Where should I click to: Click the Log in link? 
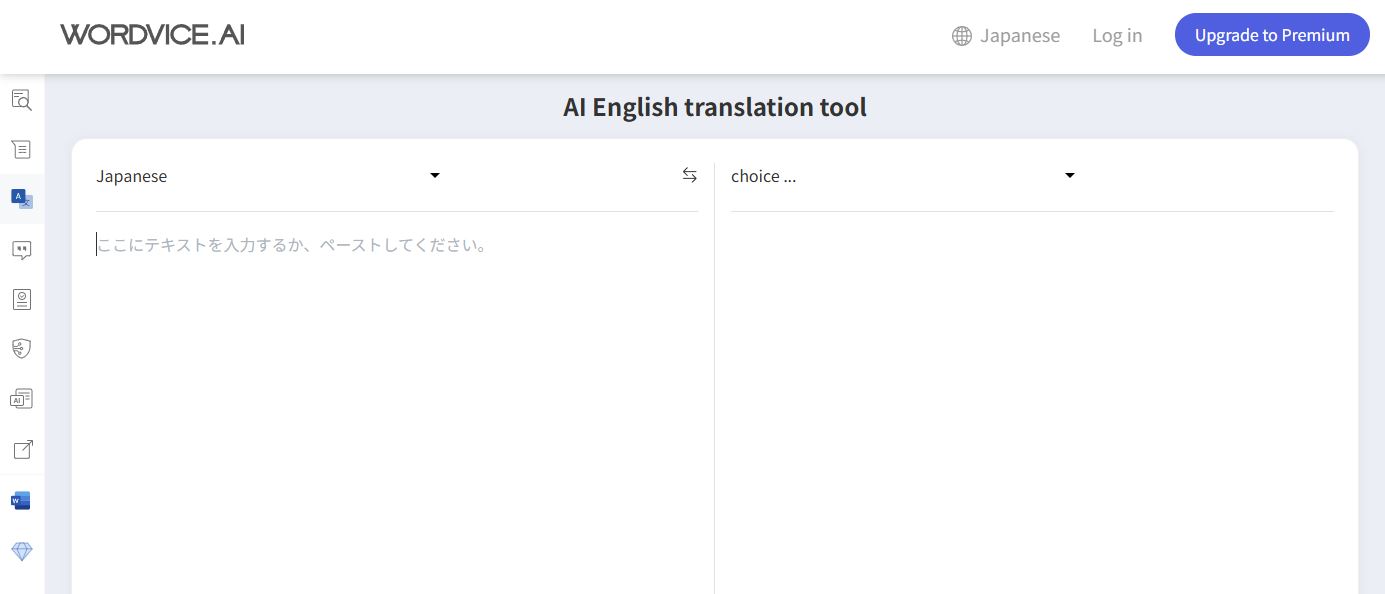click(1117, 36)
